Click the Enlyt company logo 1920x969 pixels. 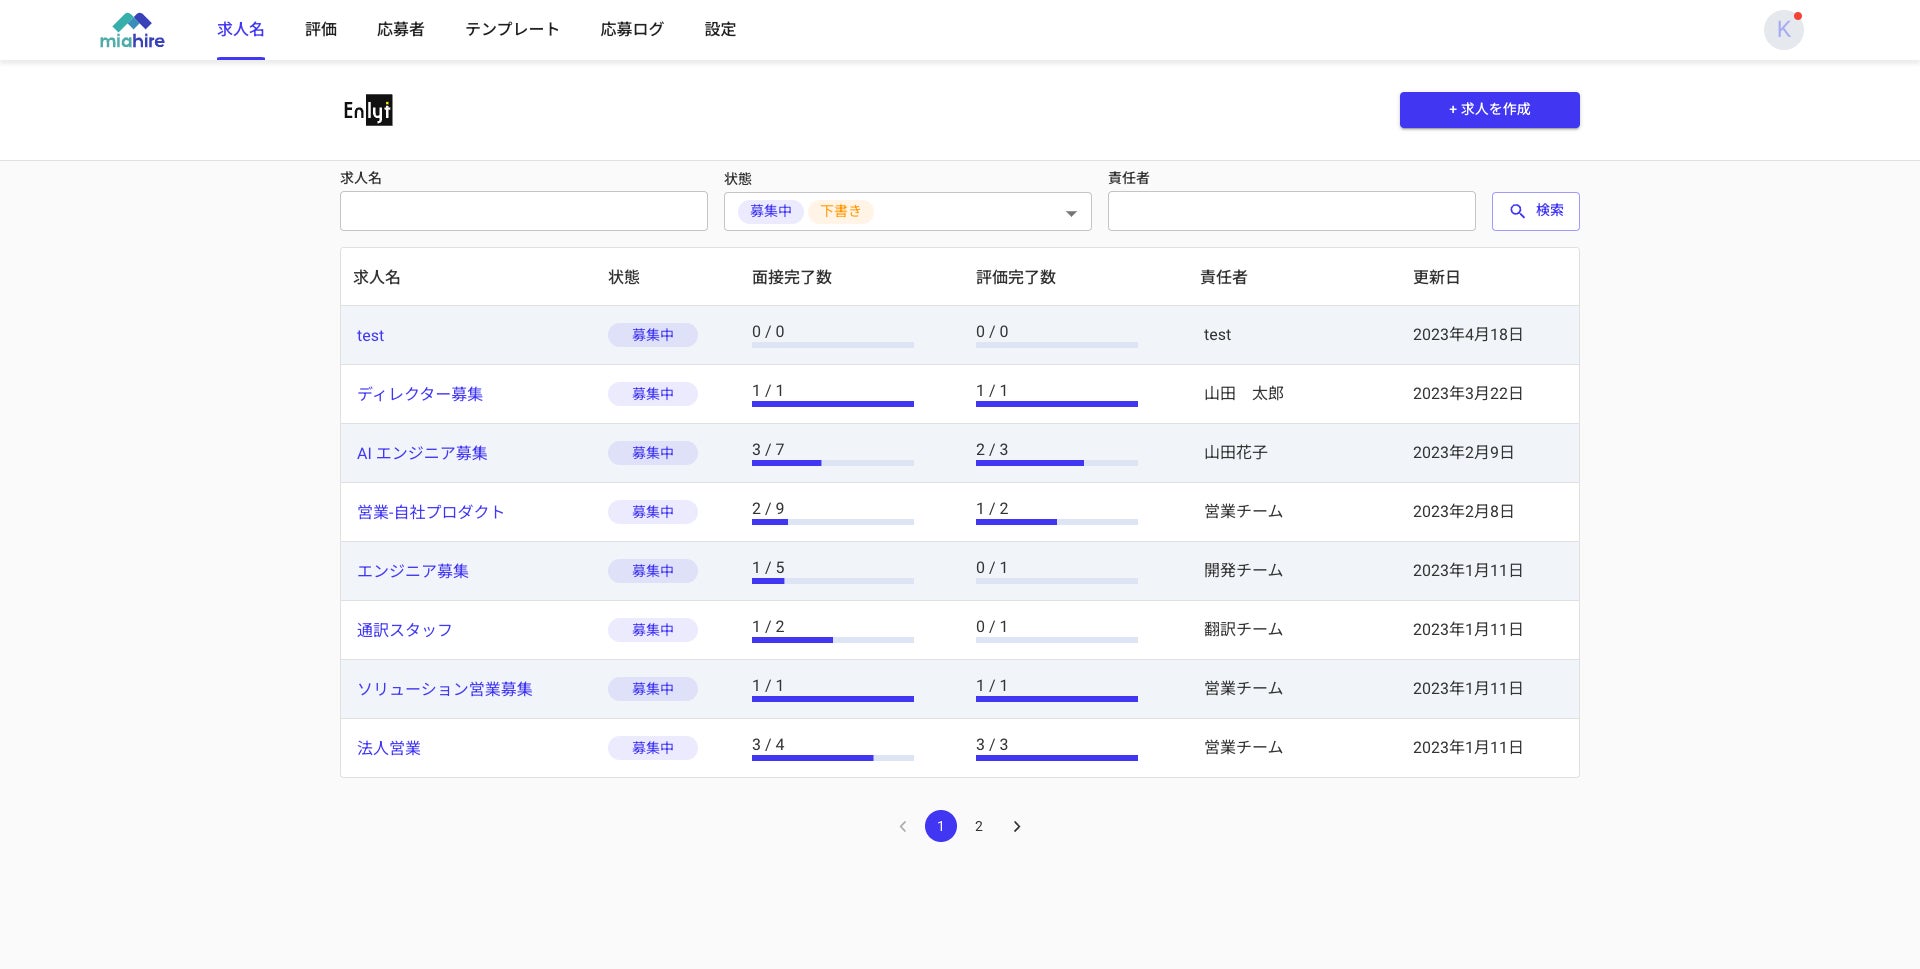pyautogui.click(x=368, y=110)
